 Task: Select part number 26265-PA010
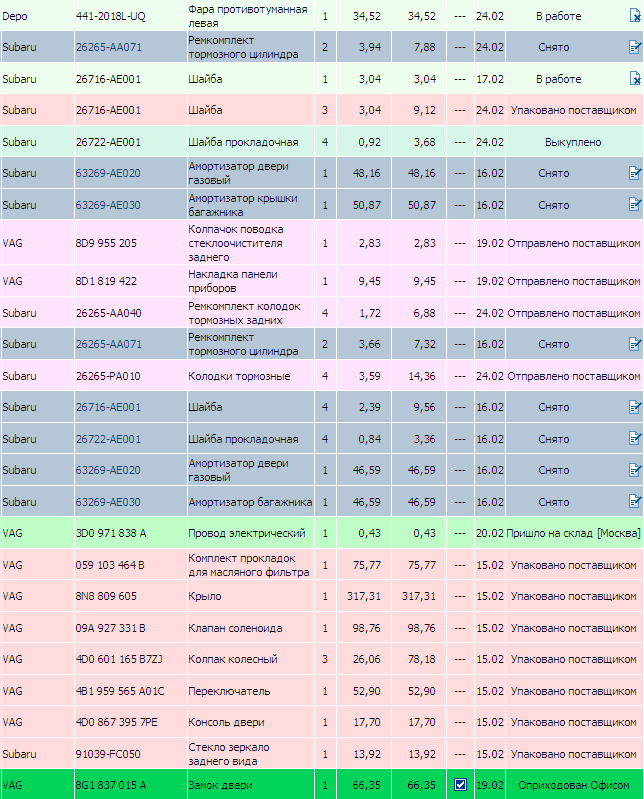(108, 376)
